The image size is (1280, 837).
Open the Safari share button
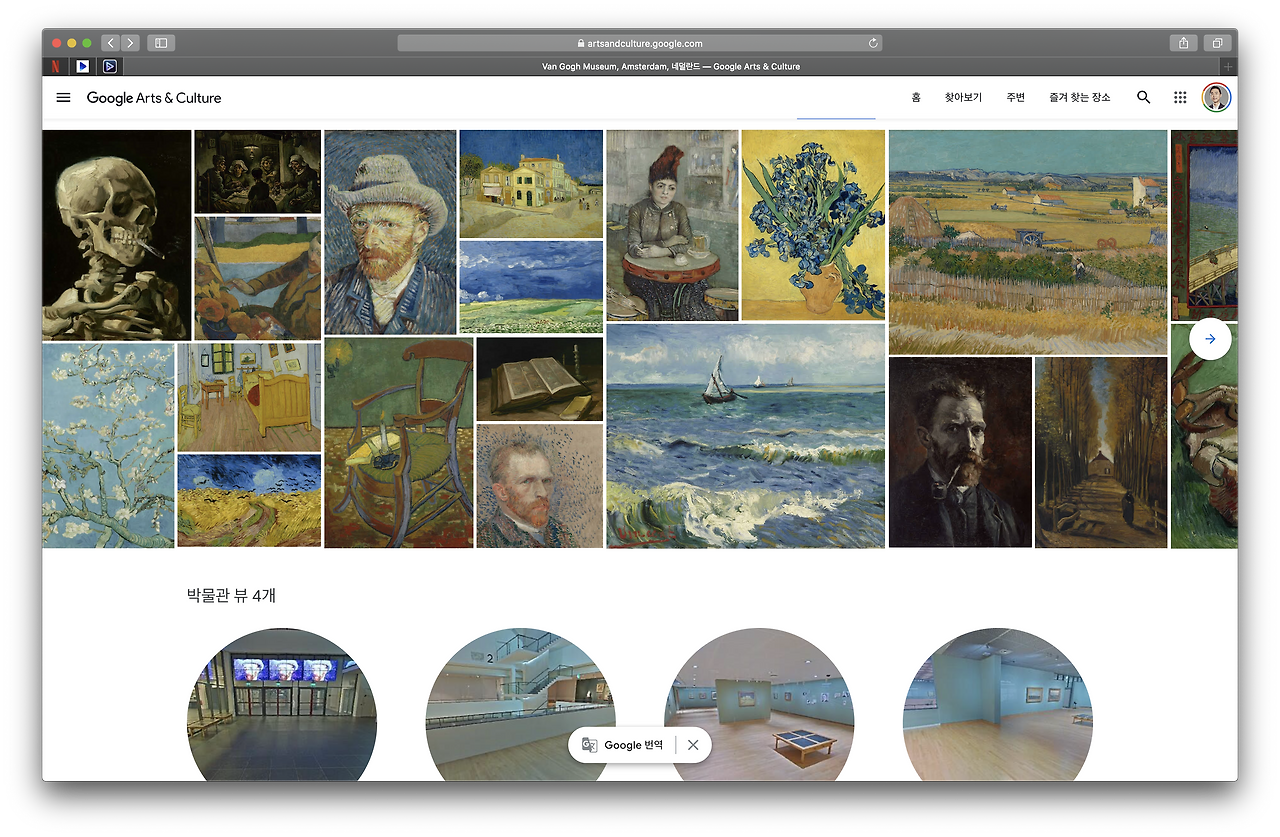point(1183,43)
